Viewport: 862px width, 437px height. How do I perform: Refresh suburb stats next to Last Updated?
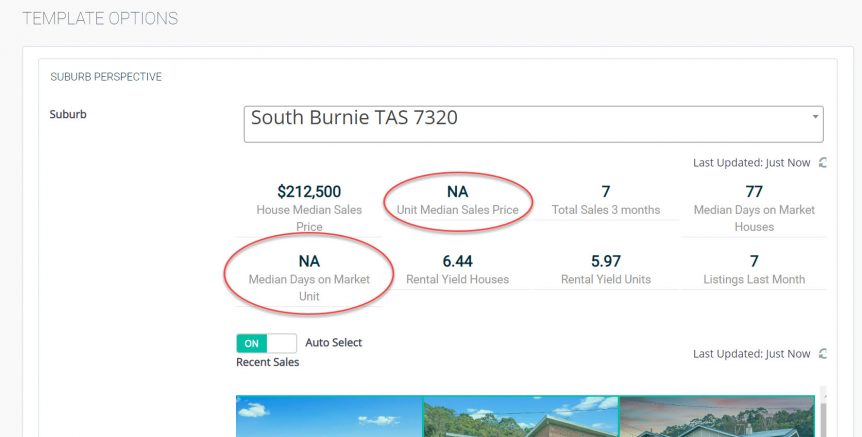822,163
